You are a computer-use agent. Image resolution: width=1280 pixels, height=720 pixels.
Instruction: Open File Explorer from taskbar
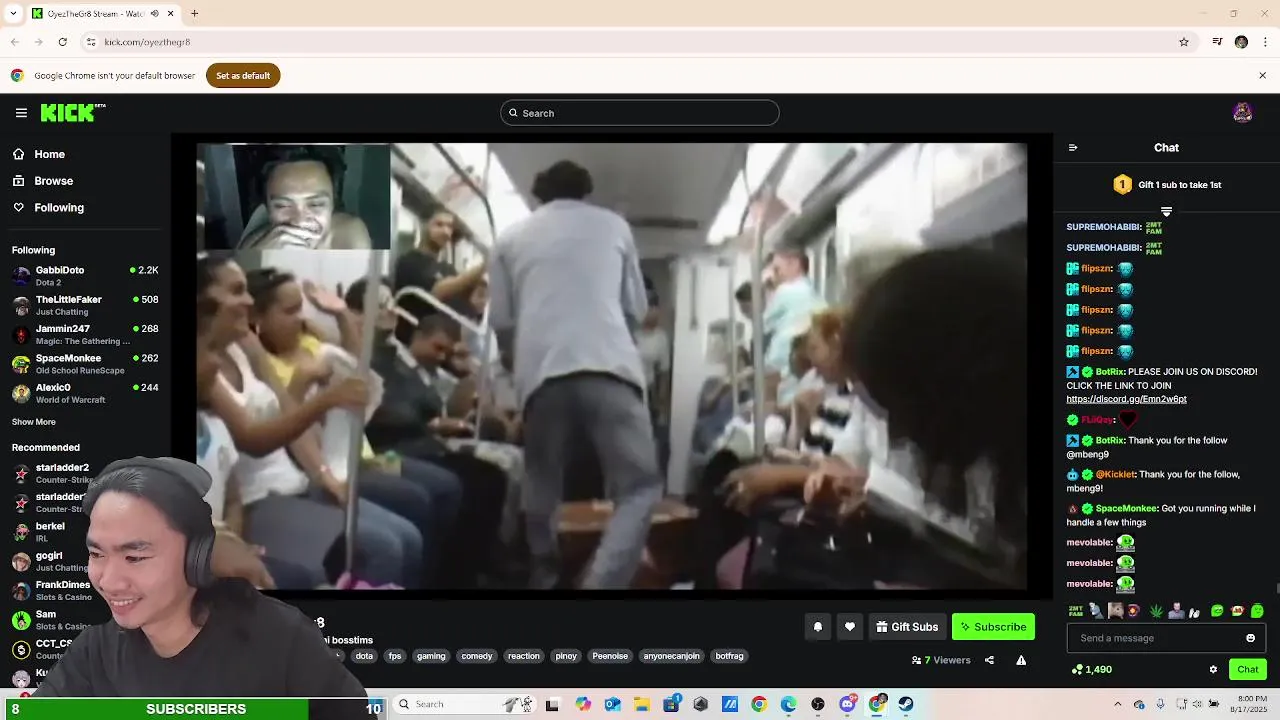[x=642, y=704]
